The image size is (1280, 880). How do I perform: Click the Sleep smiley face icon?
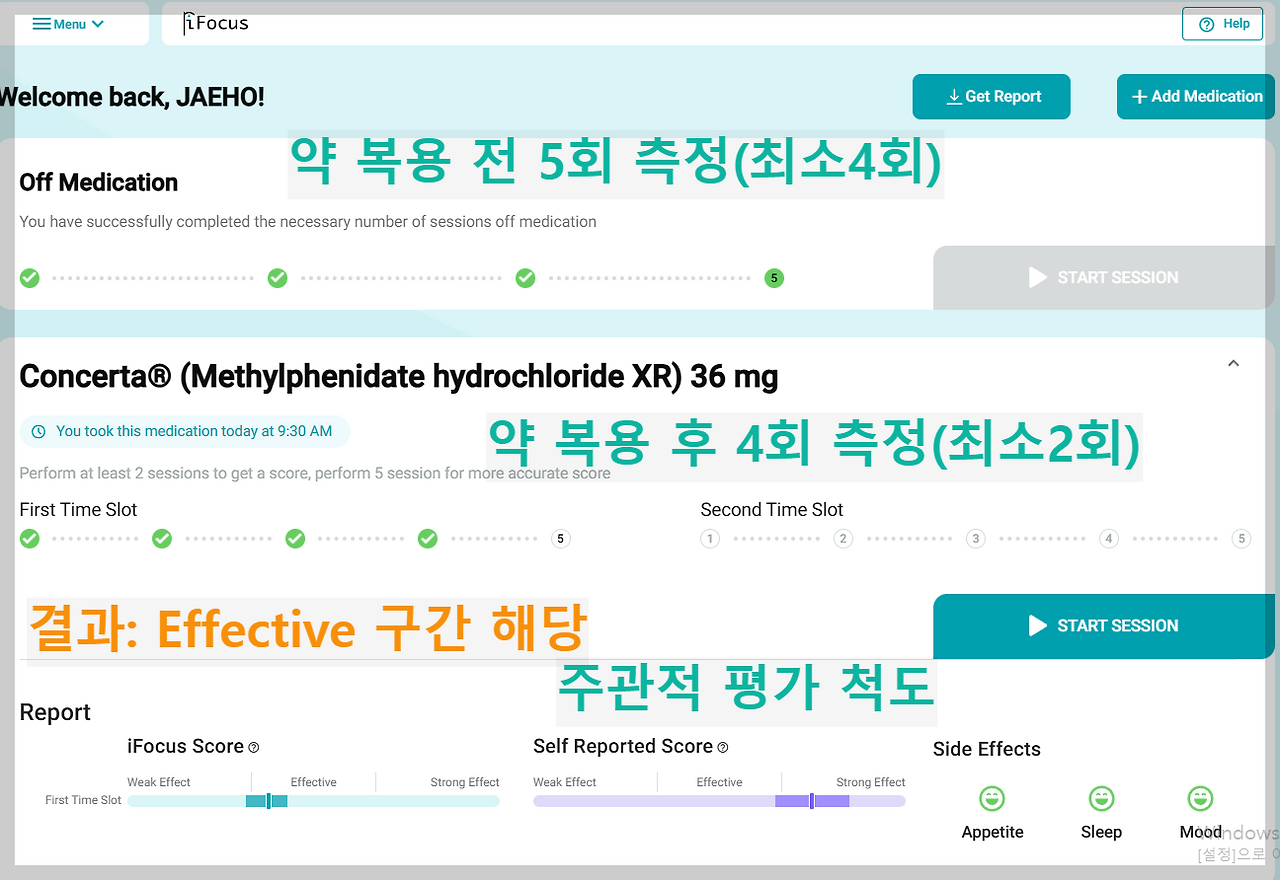tap(1101, 799)
